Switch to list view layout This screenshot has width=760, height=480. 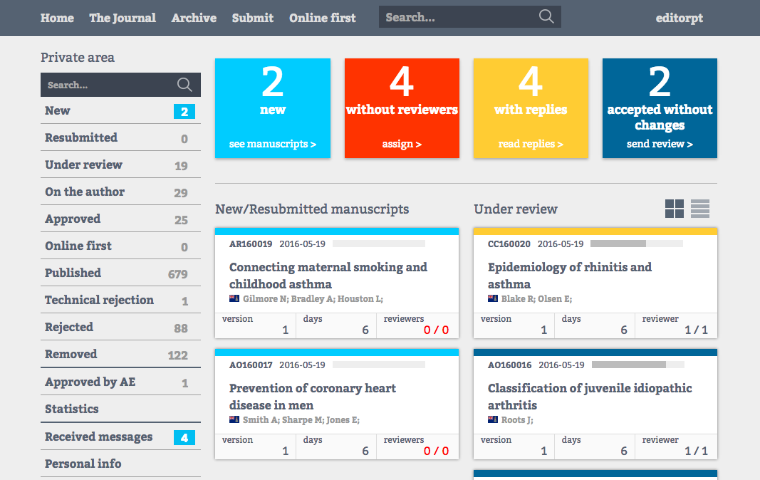click(x=700, y=209)
